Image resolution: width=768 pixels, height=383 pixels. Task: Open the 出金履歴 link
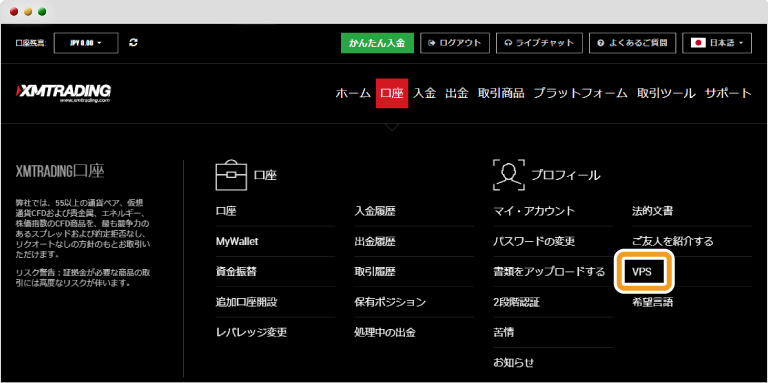click(x=375, y=241)
